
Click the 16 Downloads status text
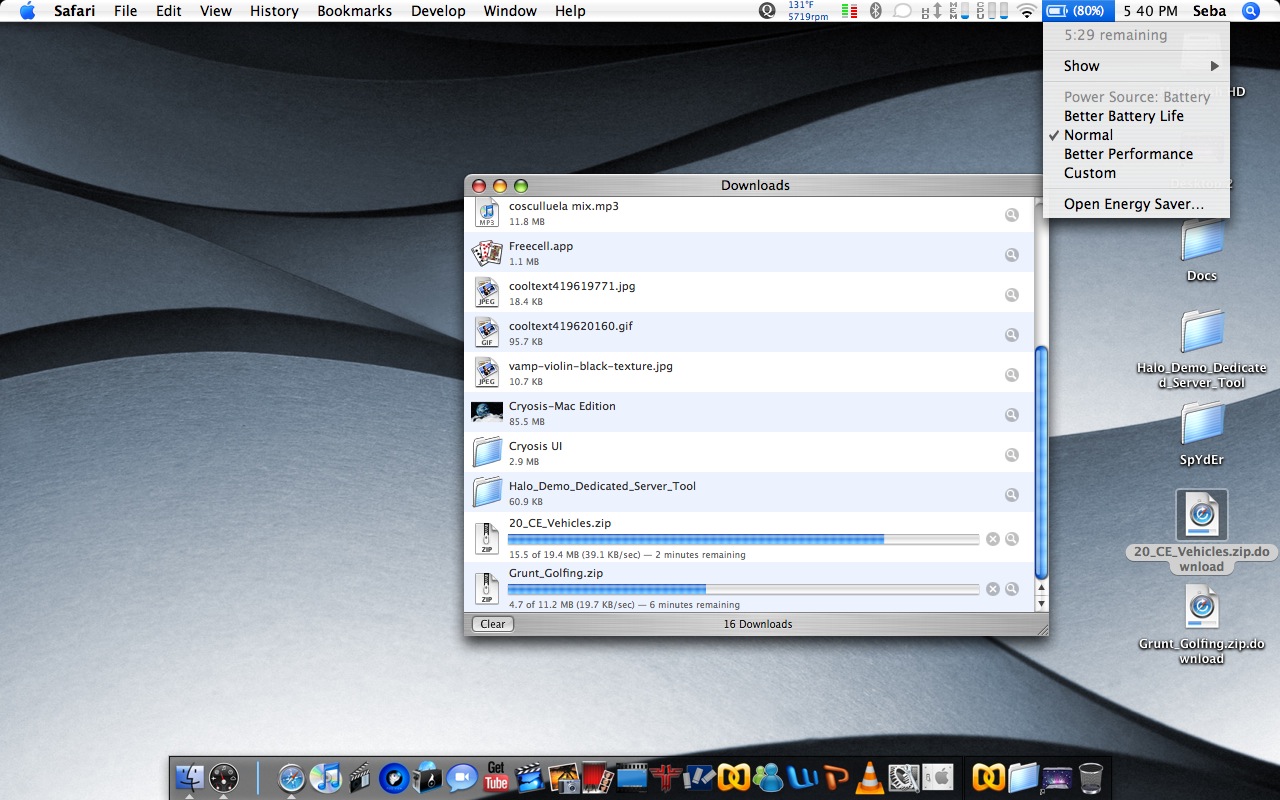click(758, 624)
